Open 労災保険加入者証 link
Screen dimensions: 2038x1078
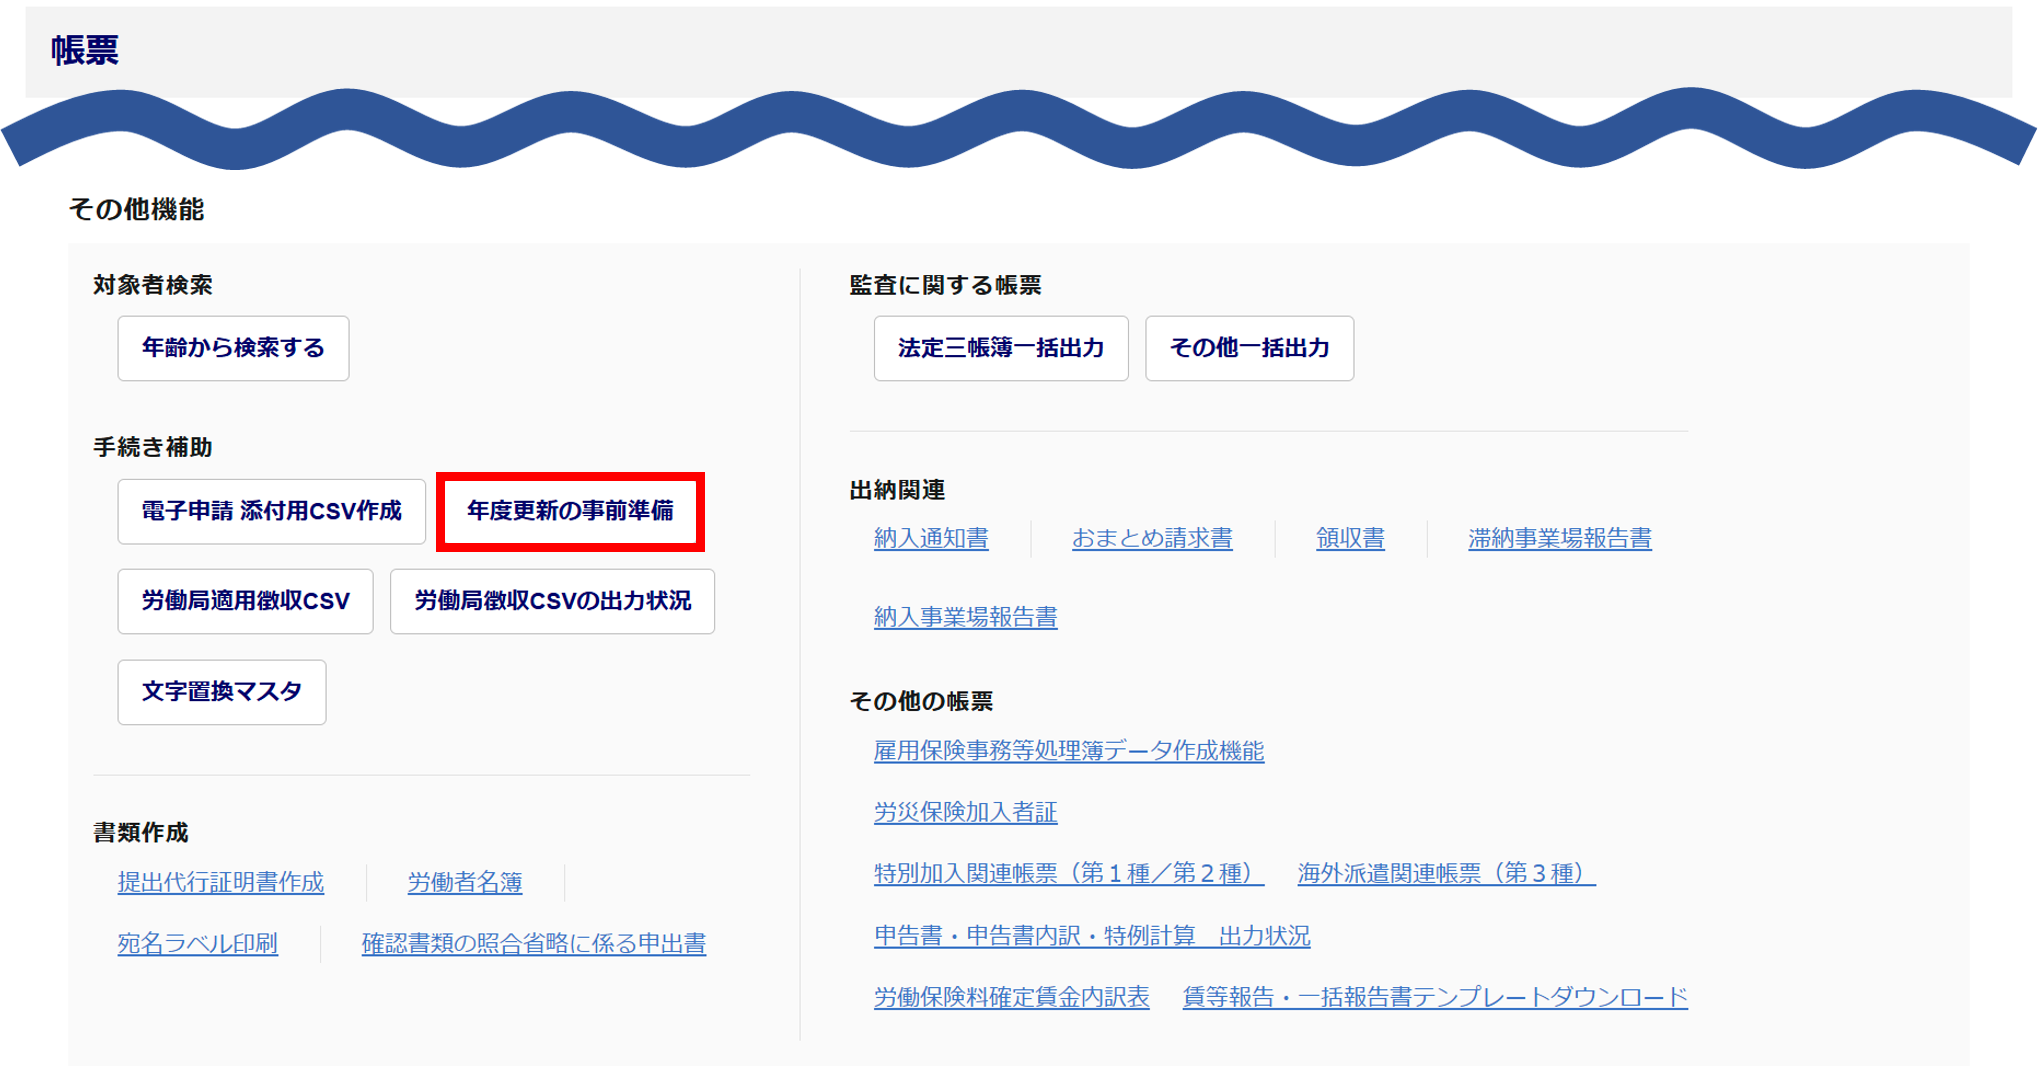tap(965, 812)
